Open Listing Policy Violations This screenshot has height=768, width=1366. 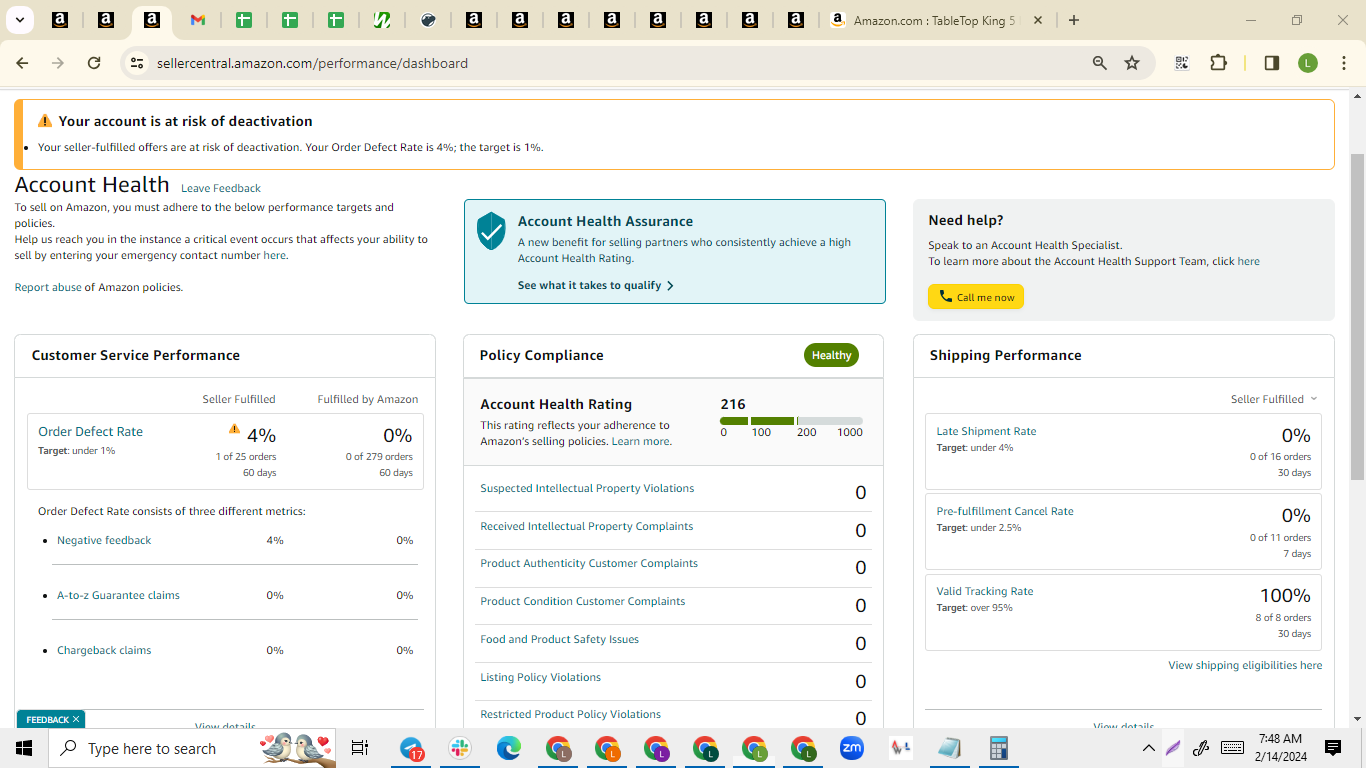pyautogui.click(x=540, y=677)
